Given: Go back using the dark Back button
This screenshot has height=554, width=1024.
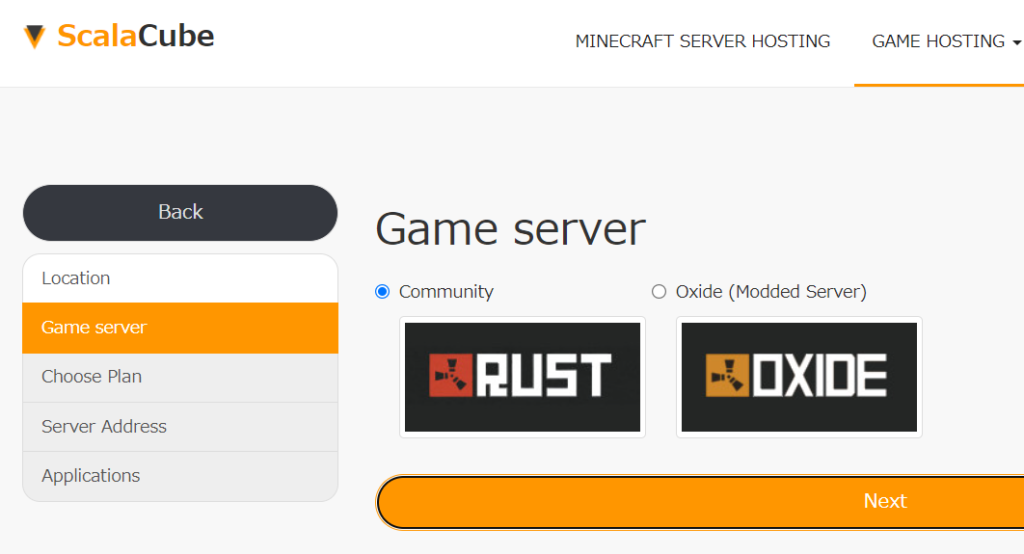Looking at the screenshot, I should [180, 212].
